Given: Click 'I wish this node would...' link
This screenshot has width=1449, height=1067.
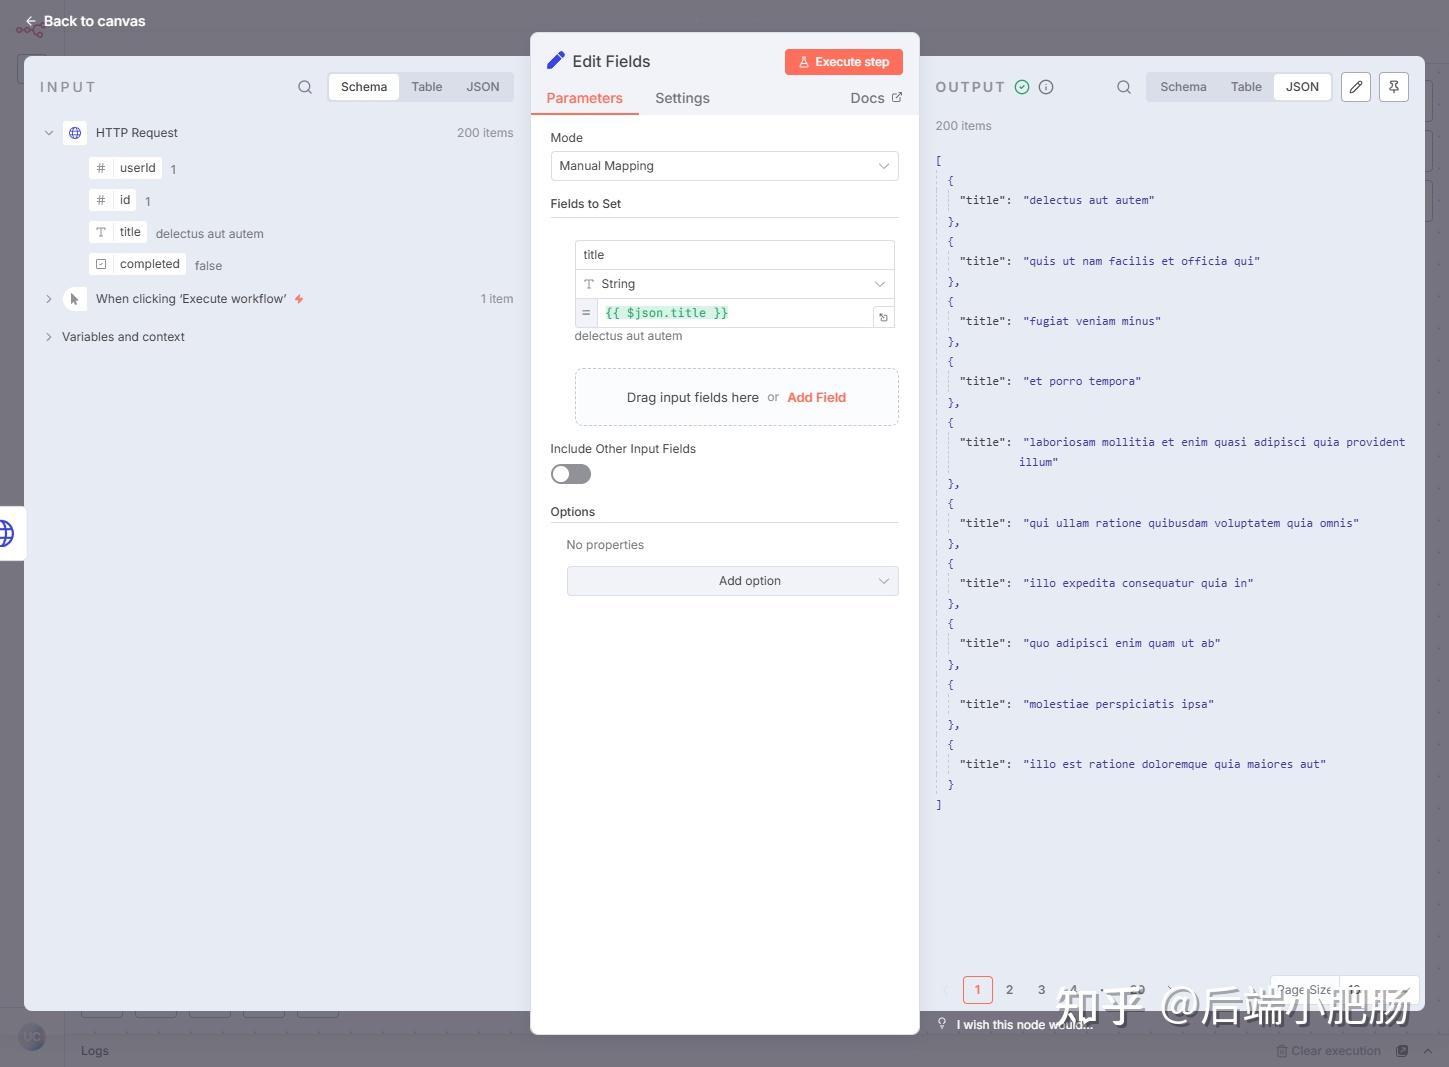Looking at the screenshot, I should (1024, 1025).
